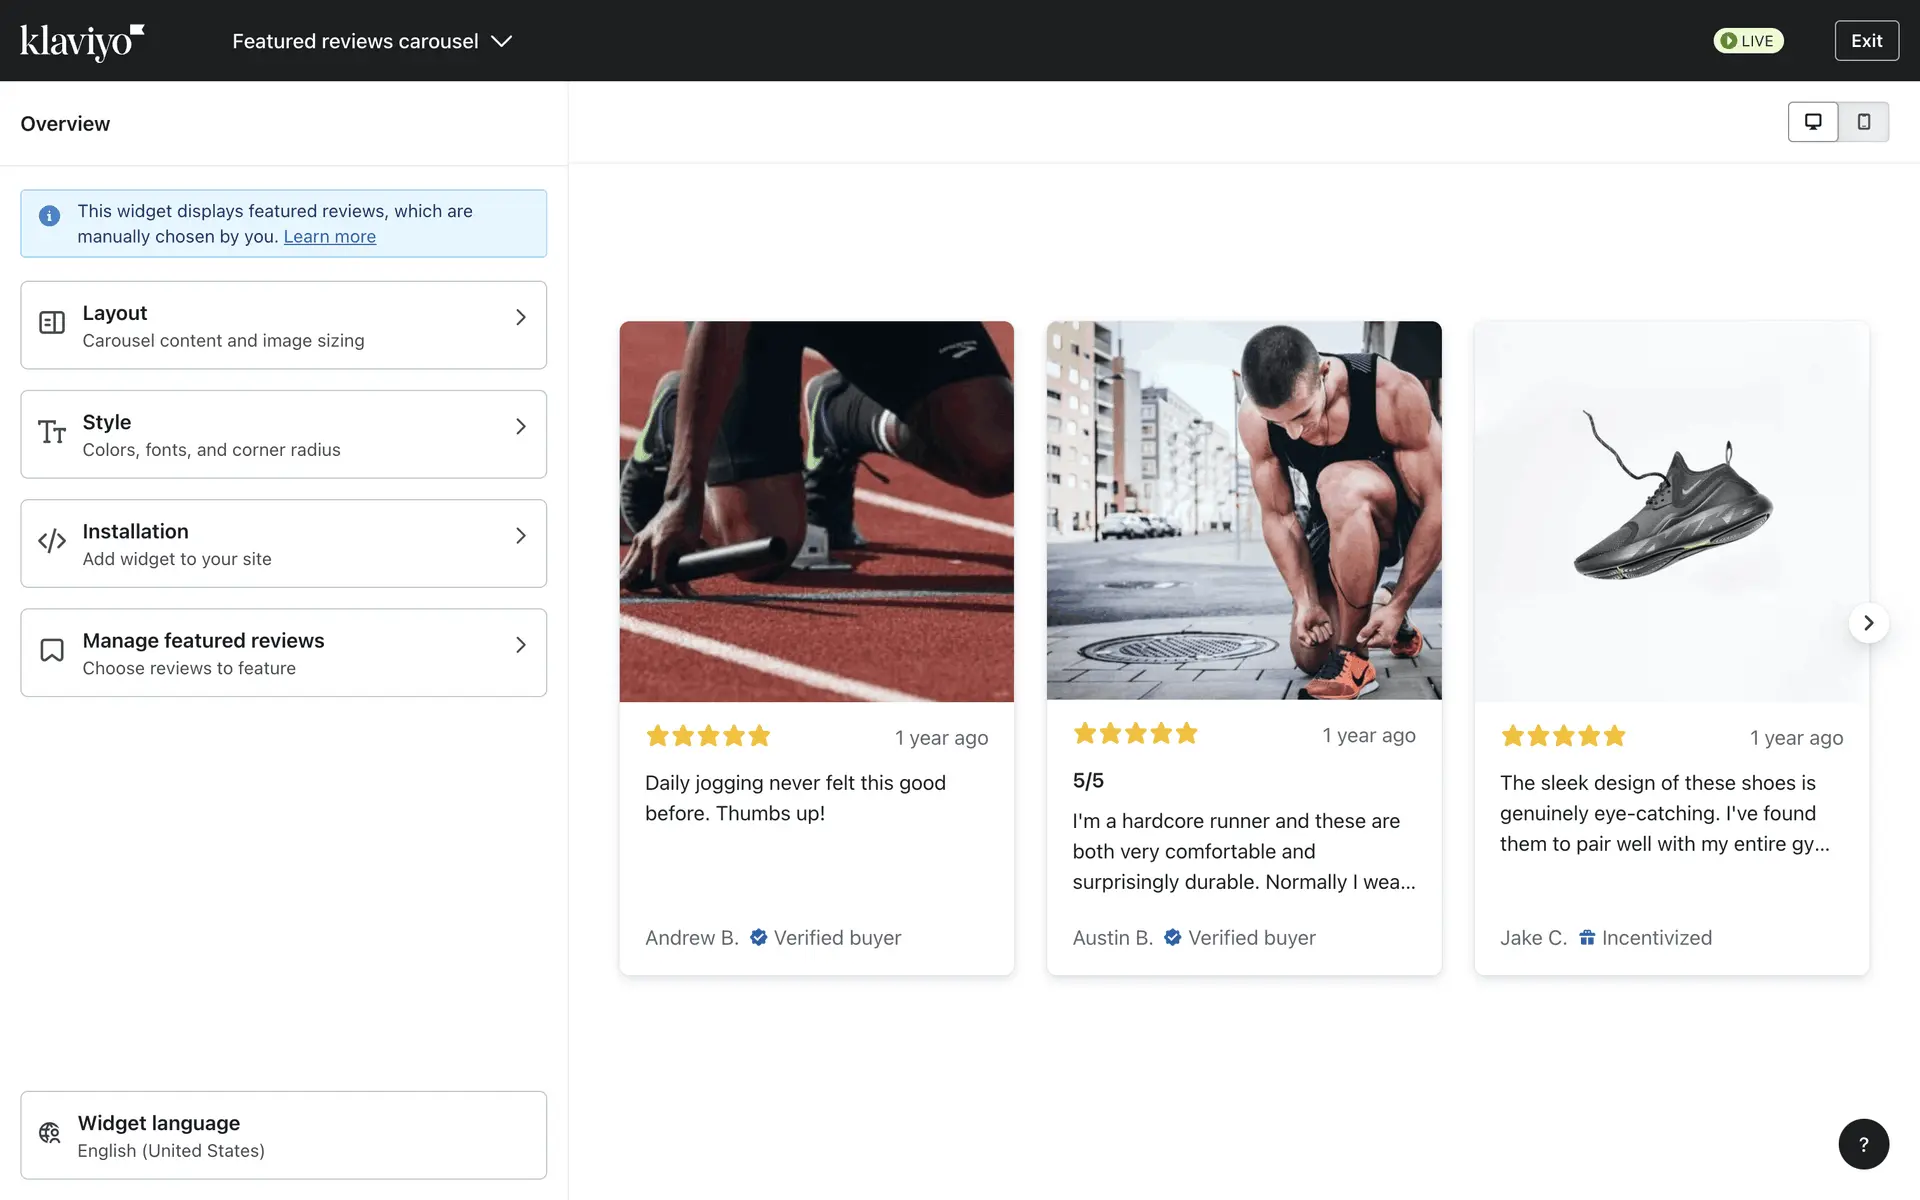Image resolution: width=1920 pixels, height=1200 pixels.
Task: Follow the Learn more link
Action: pyautogui.click(x=329, y=237)
